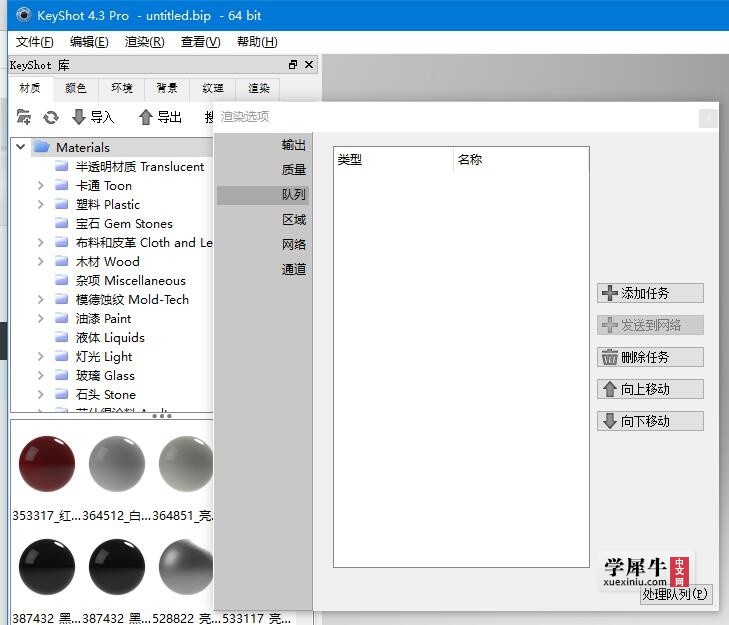Click the three-dot panel splitter handle
The image size is (729, 625).
(162, 416)
